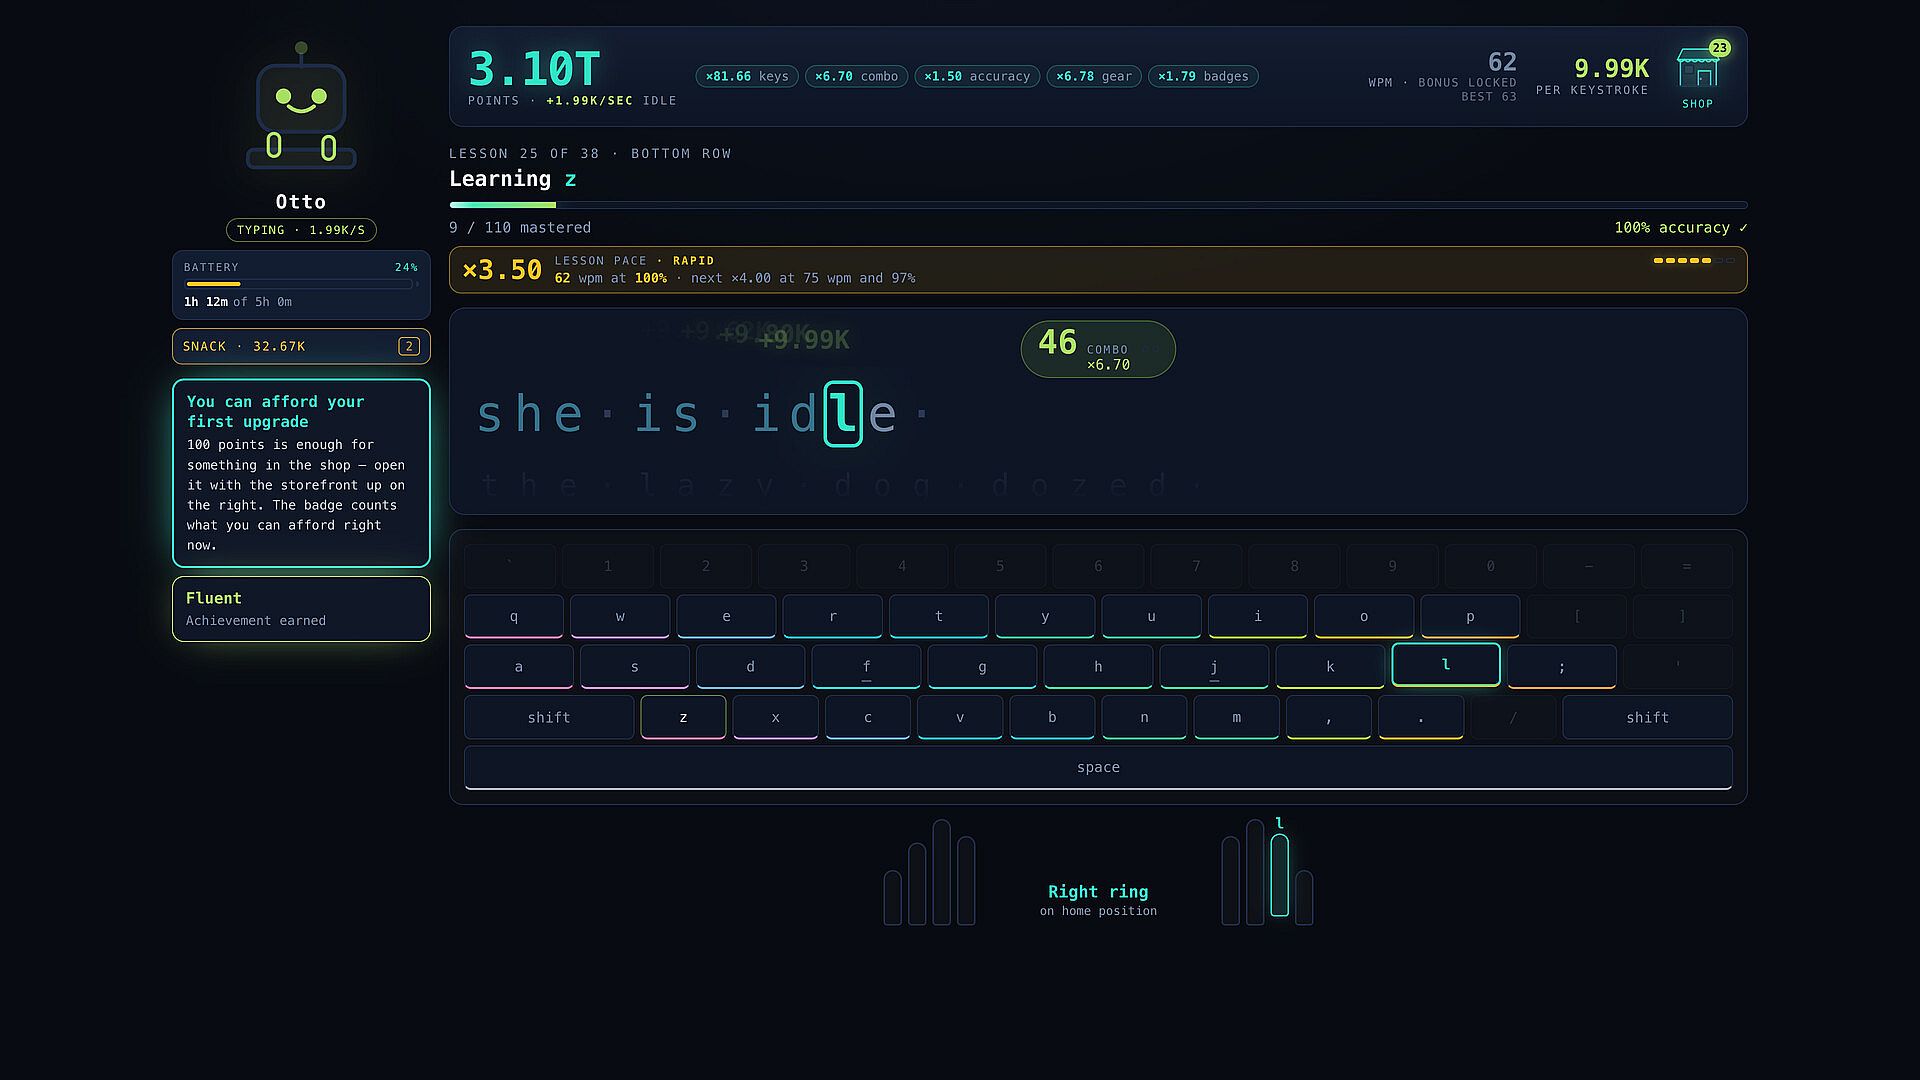This screenshot has width=1920, height=1080.
Task: Click the '1h 12m of 5h 0m' battery time
Action: 238,302
